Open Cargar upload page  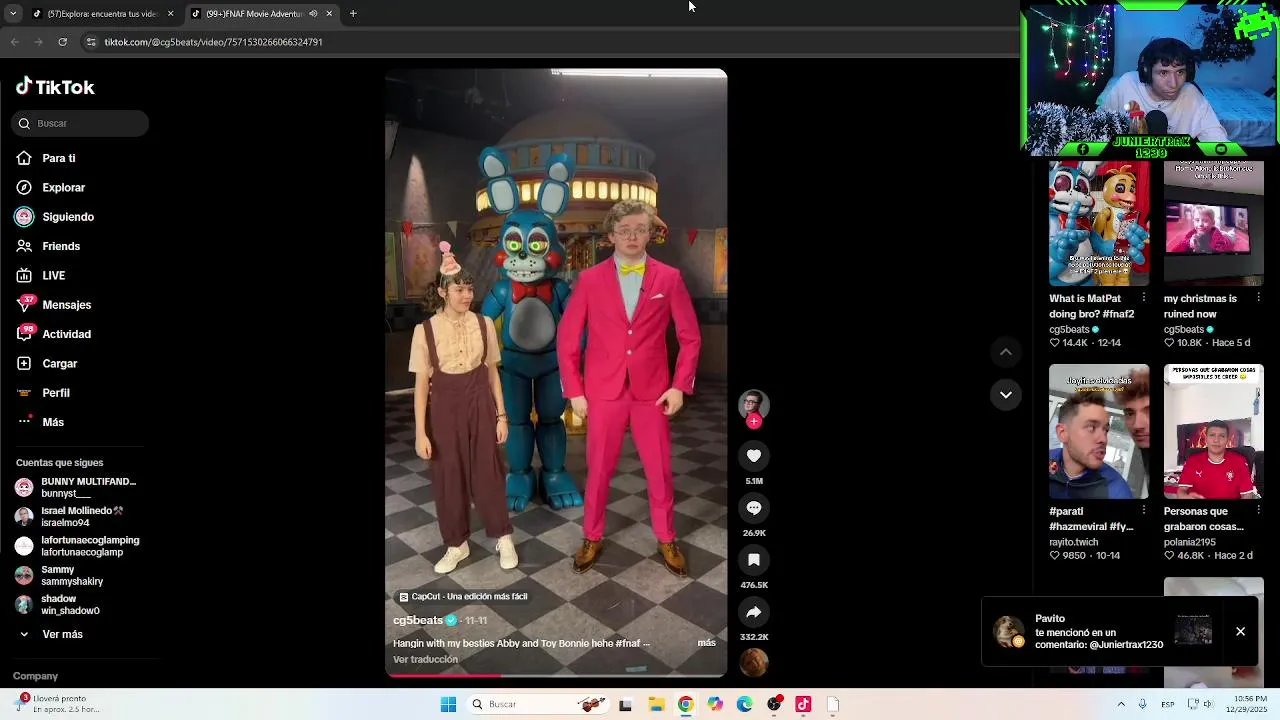(59, 363)
